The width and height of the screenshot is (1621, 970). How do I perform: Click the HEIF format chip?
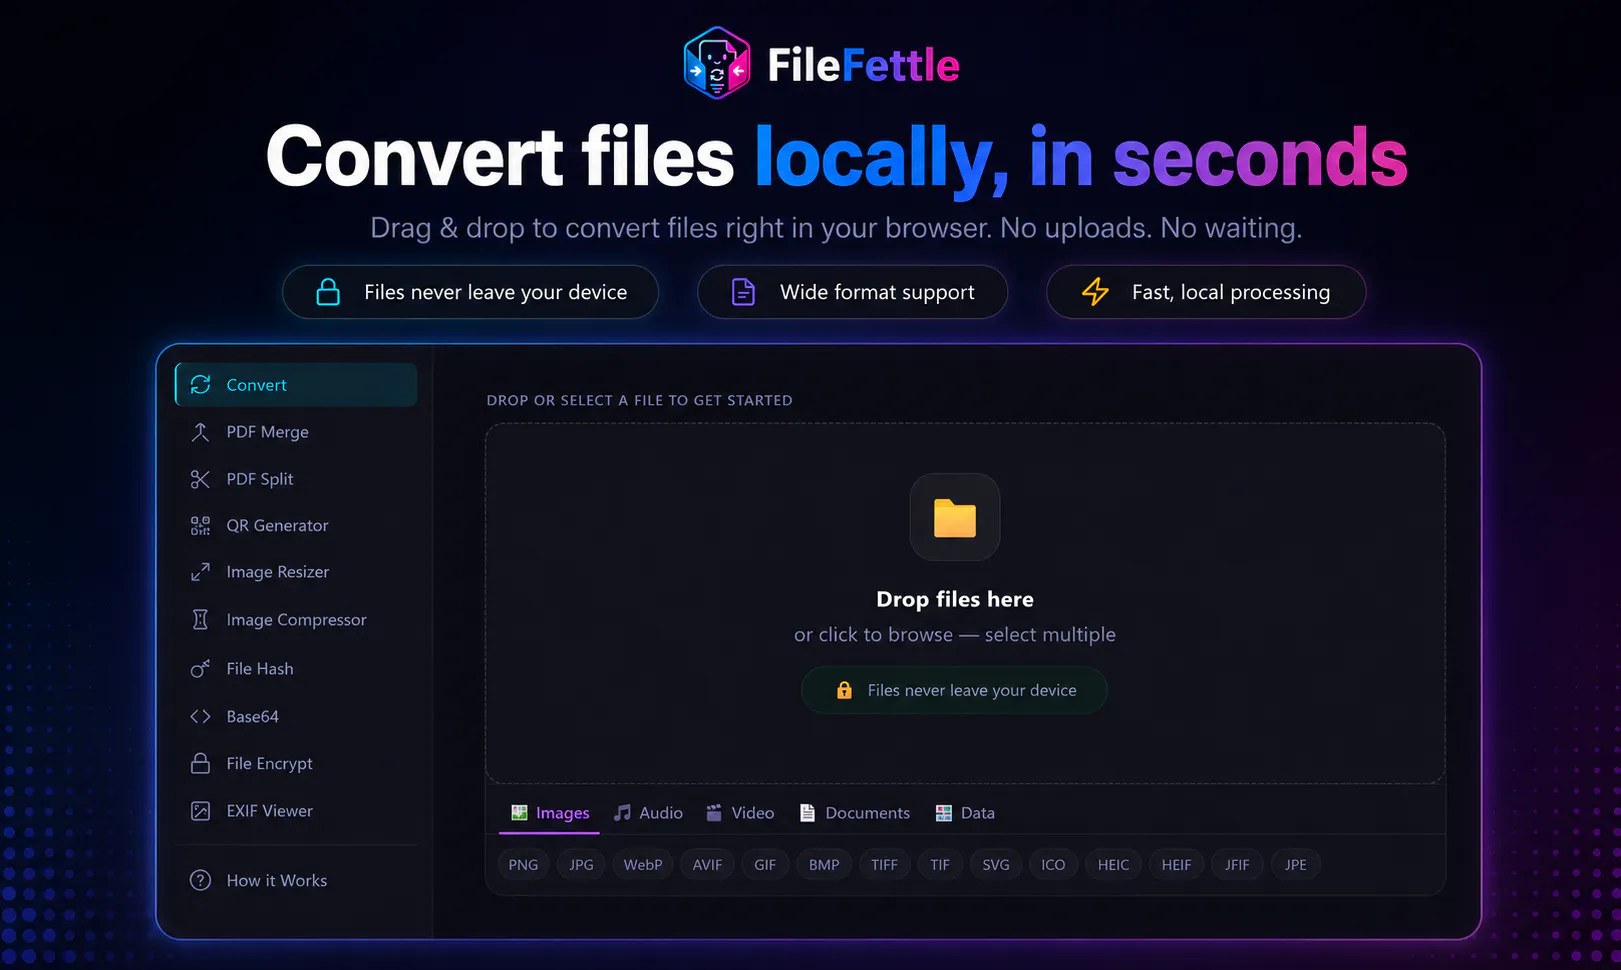point(1176,865)
